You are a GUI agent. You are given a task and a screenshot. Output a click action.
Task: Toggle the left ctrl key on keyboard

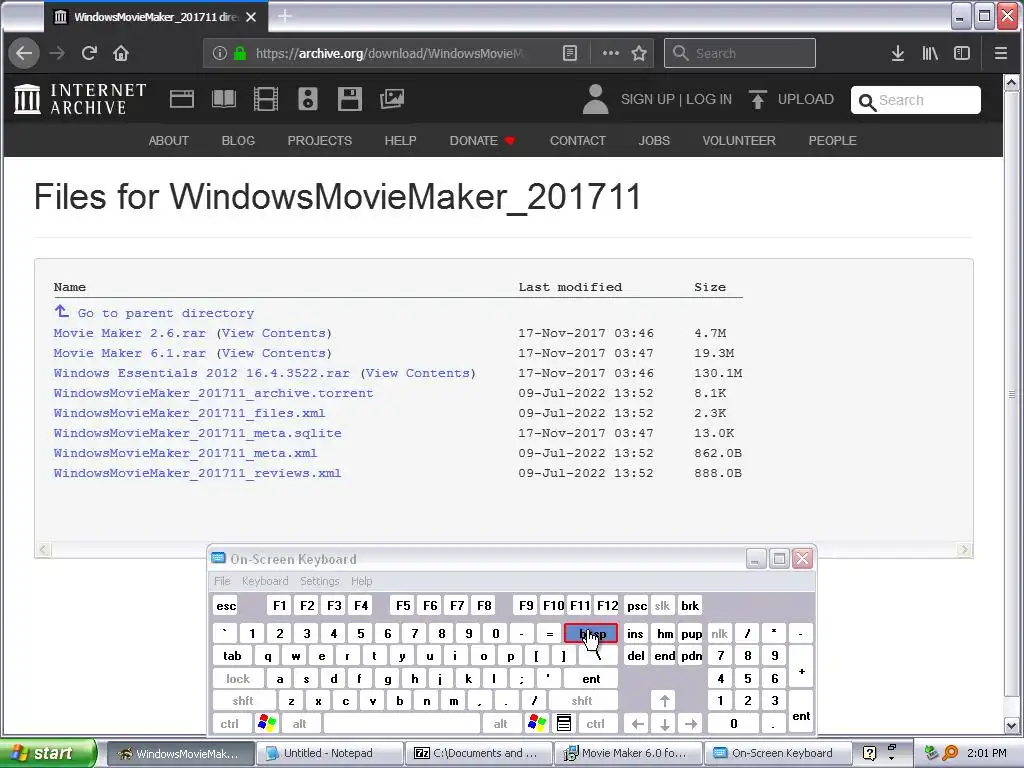click(x=230, y=723)
